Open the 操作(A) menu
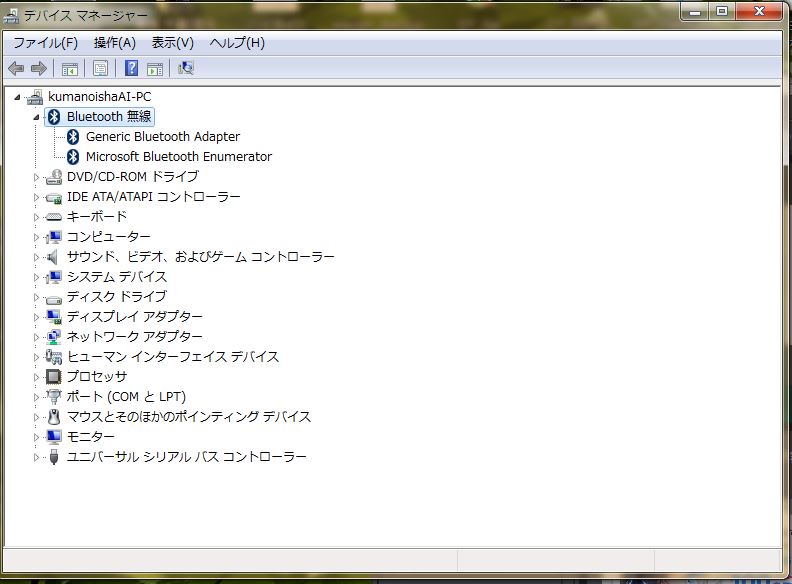Screen dimensions: 792x584 pos(115,43)
